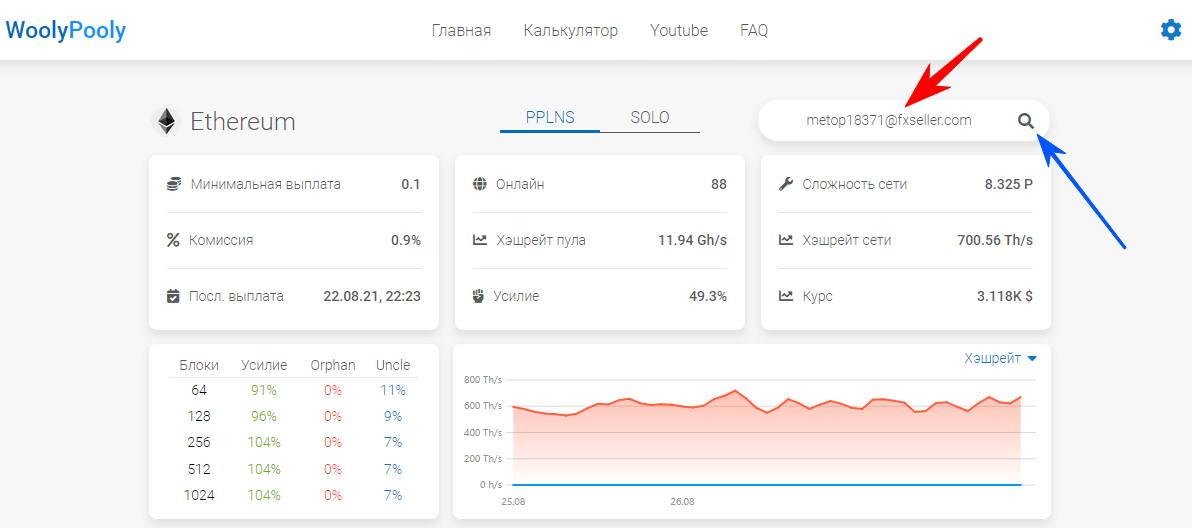Click the network hashrate 700.56 Th/s
This screenshot has width=1192, height=528.
point(995,240)
